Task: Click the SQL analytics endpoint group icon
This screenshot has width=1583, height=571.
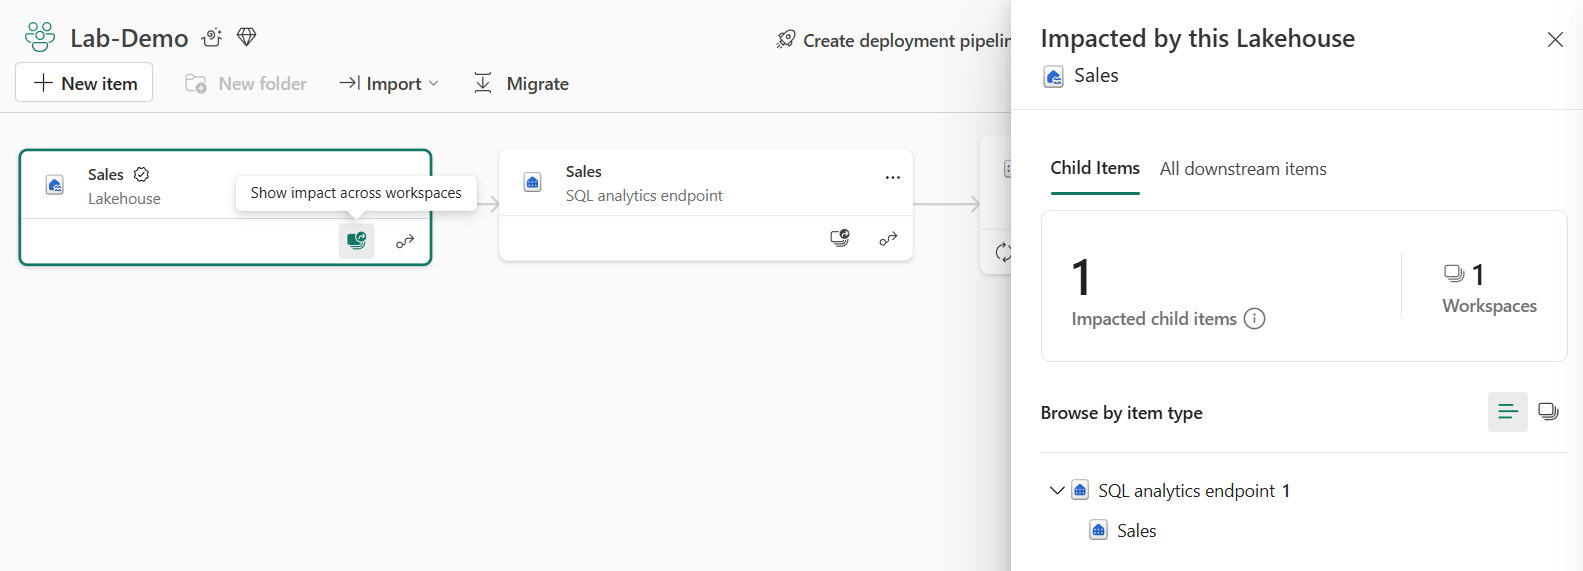Action: point(1080,490)
